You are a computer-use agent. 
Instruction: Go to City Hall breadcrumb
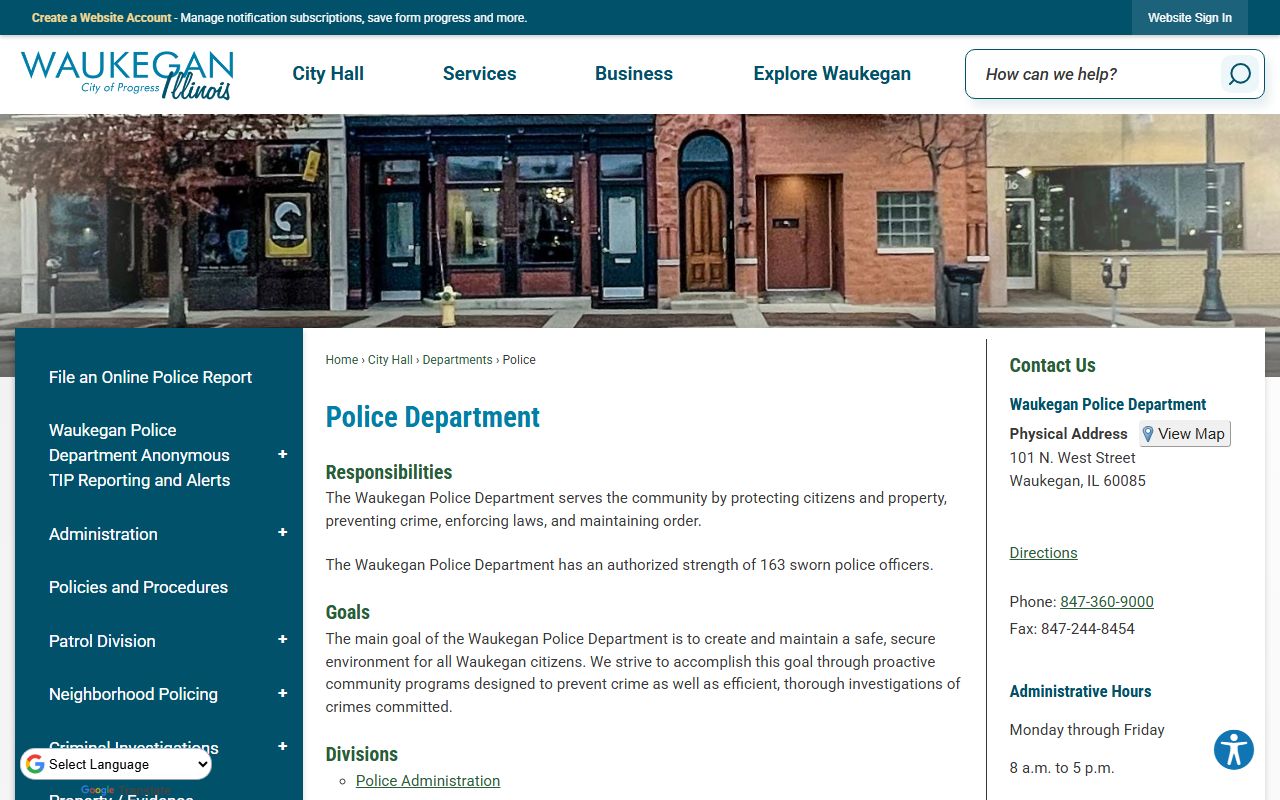pyautogui.click(x=390, y=360)
